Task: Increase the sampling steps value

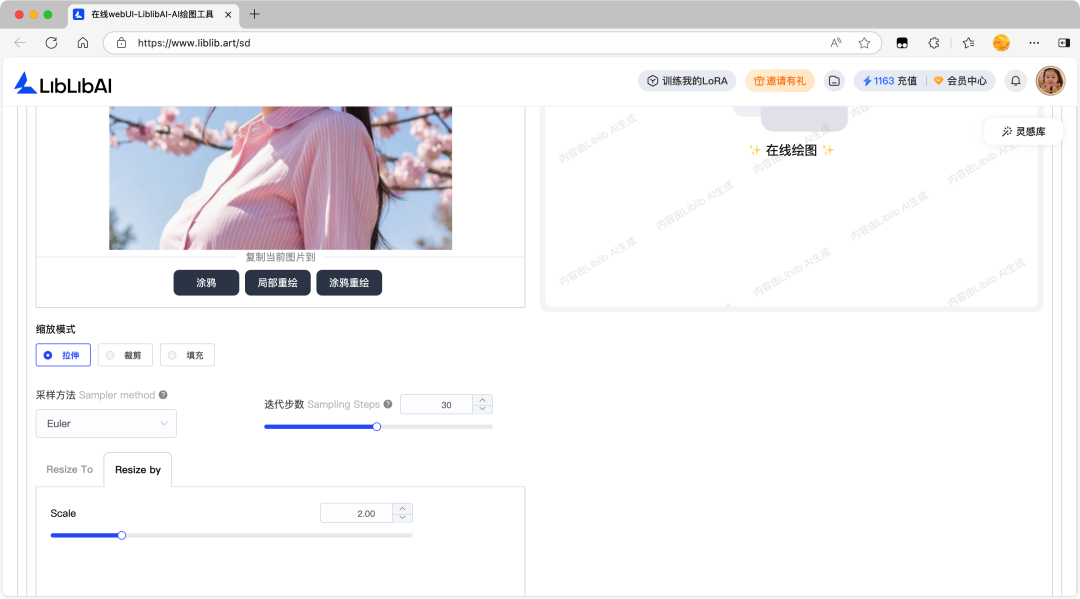Action: pos(482,400)
